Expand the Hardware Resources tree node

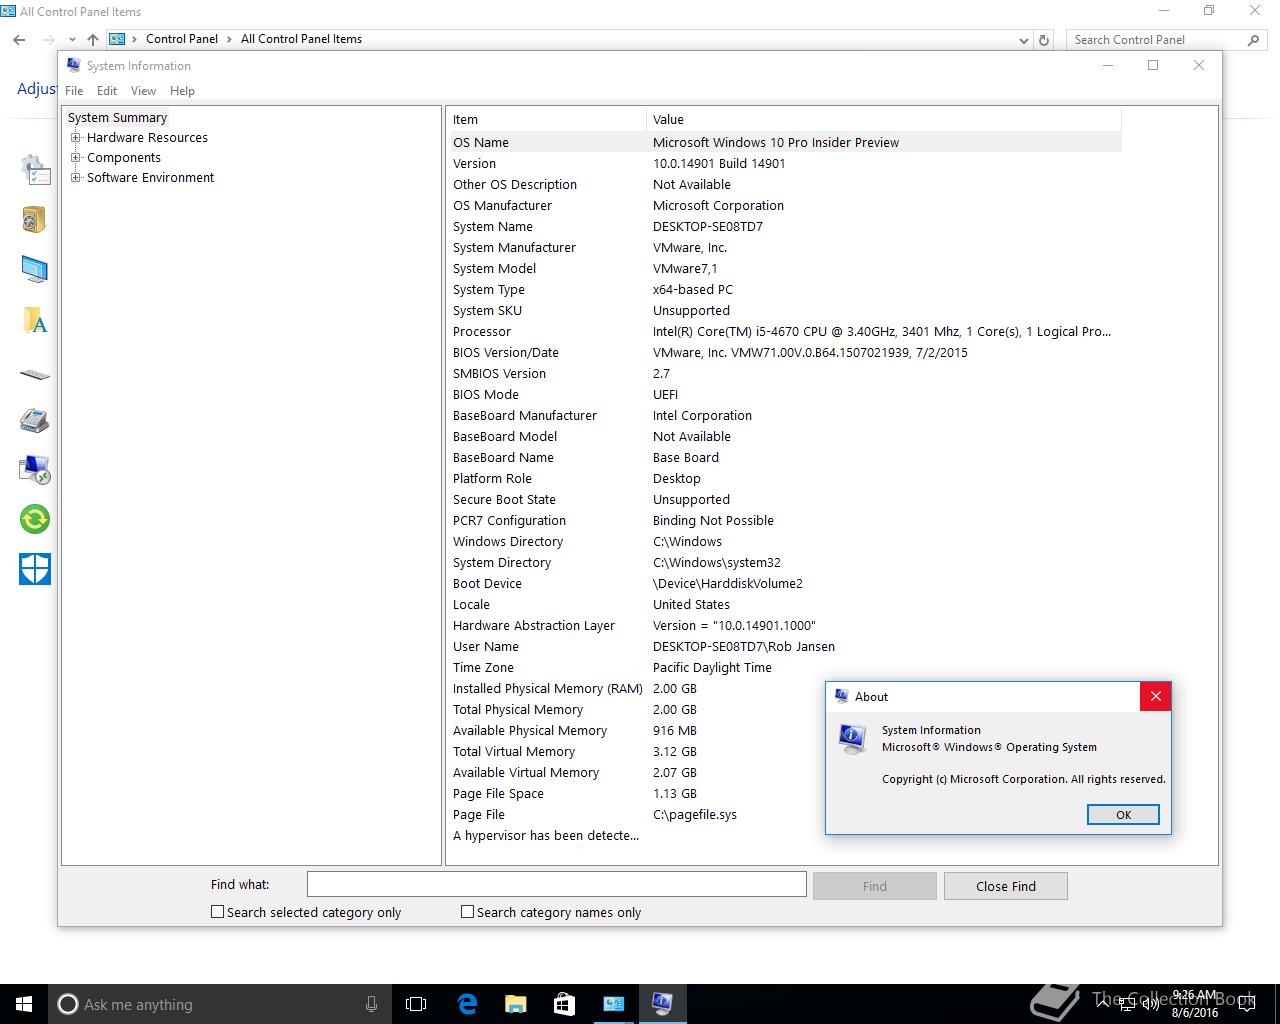point(76,138)
